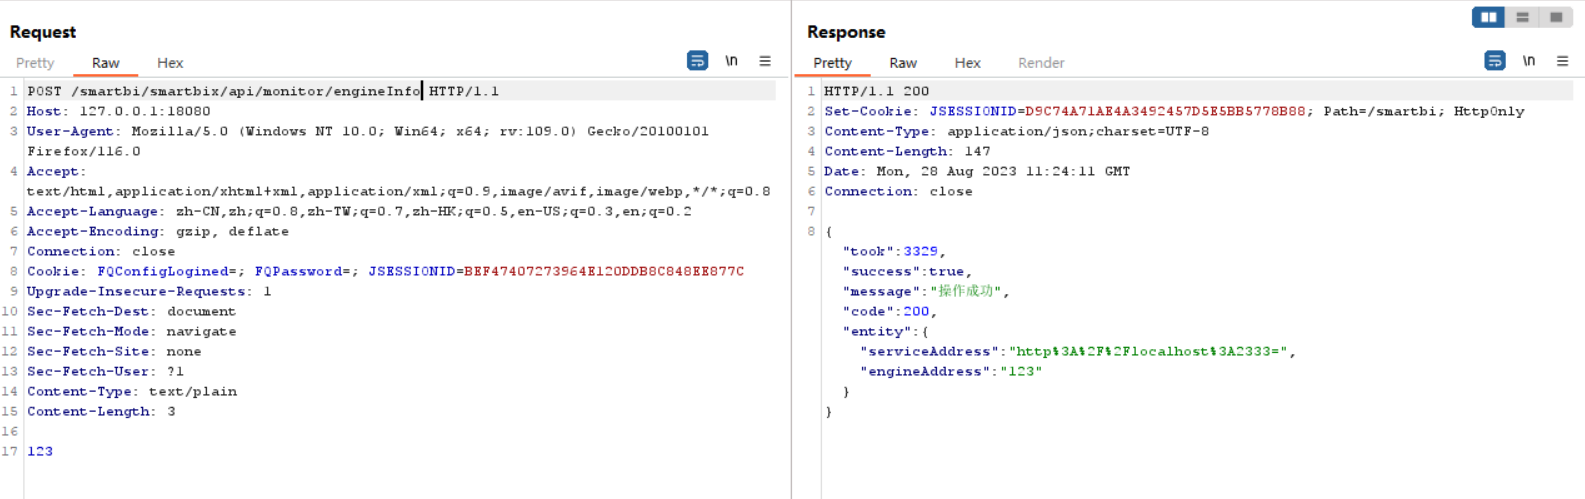Click the request Content-Type: text/plain line
This screenshot has width=1585, height=499.
click(132, 391)
